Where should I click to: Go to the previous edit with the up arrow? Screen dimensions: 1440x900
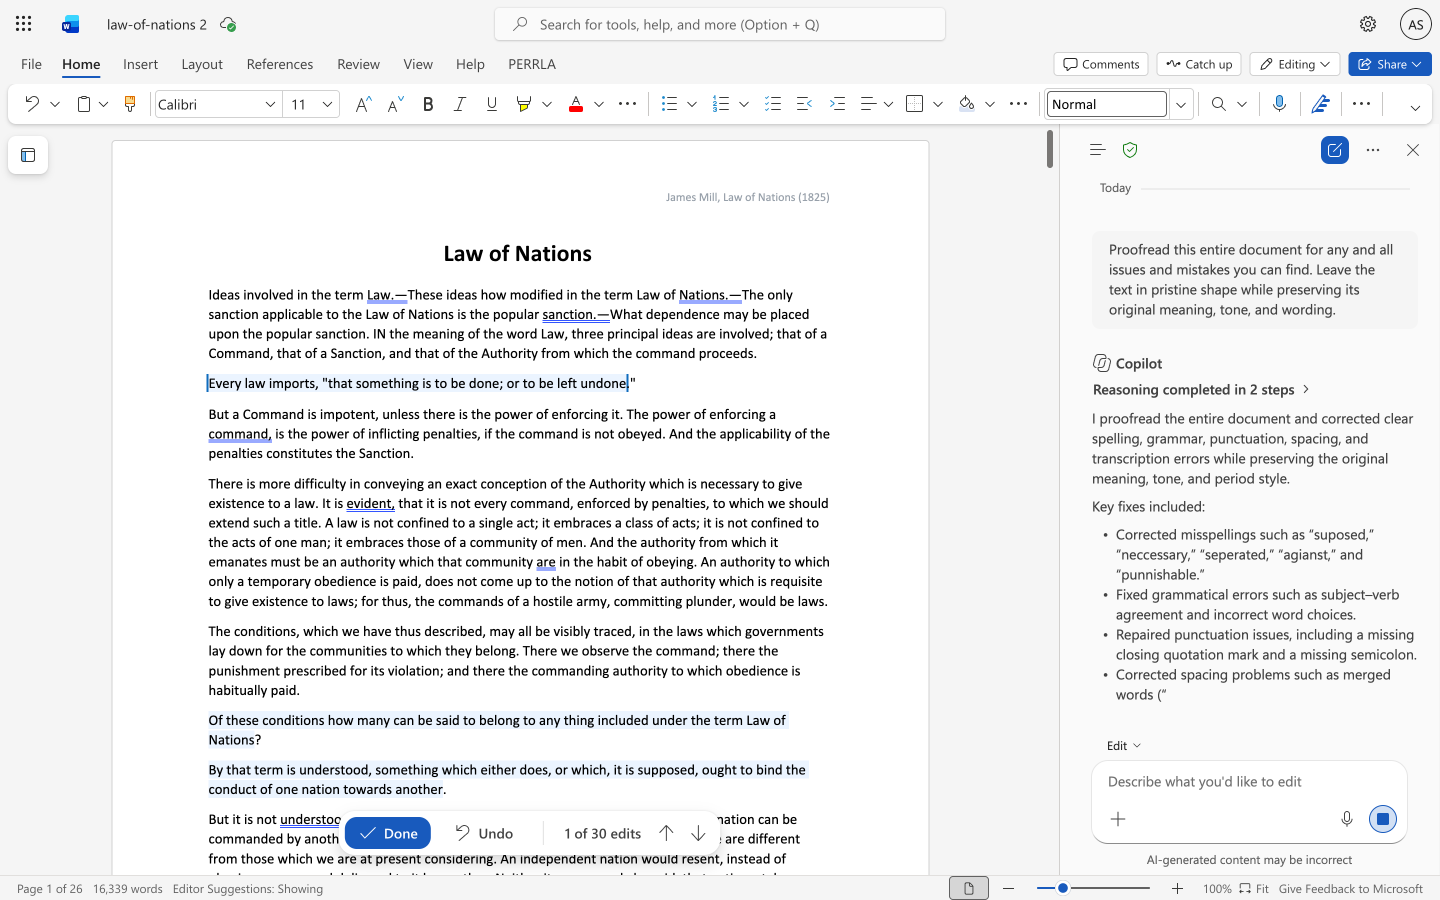[666, 833]
